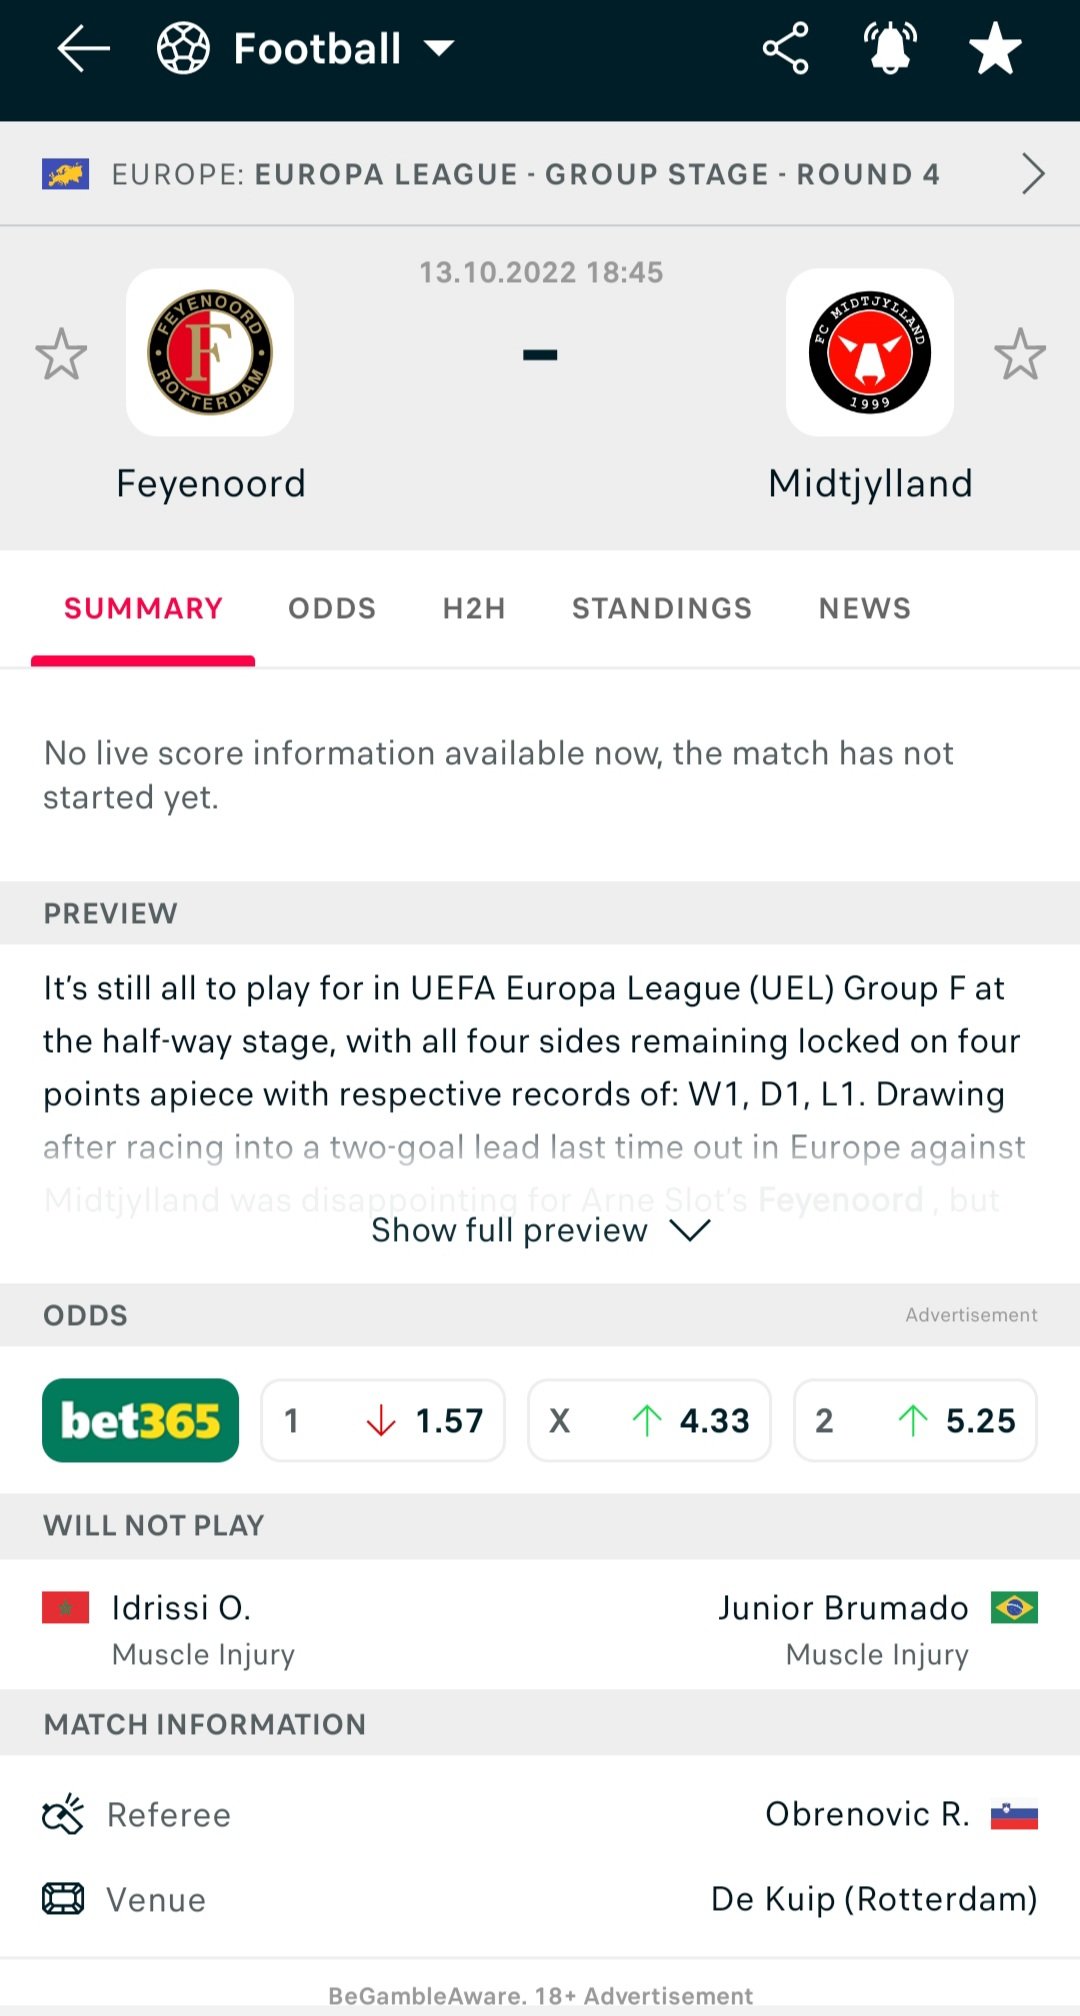Tap the notification bell icon
Viewport: 1080px width, 2016px height.
click(890, 48)
